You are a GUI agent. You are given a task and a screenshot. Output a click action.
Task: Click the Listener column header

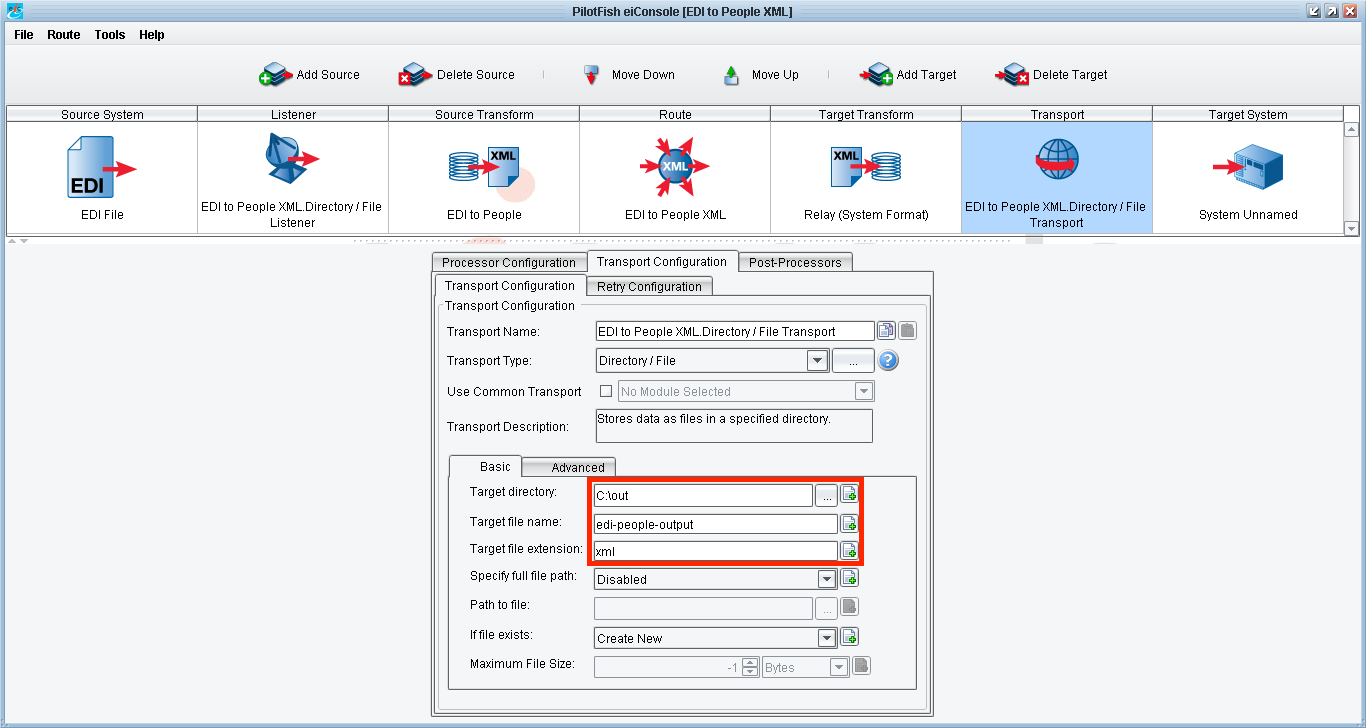pyautogui.click(x=293, y=114)
